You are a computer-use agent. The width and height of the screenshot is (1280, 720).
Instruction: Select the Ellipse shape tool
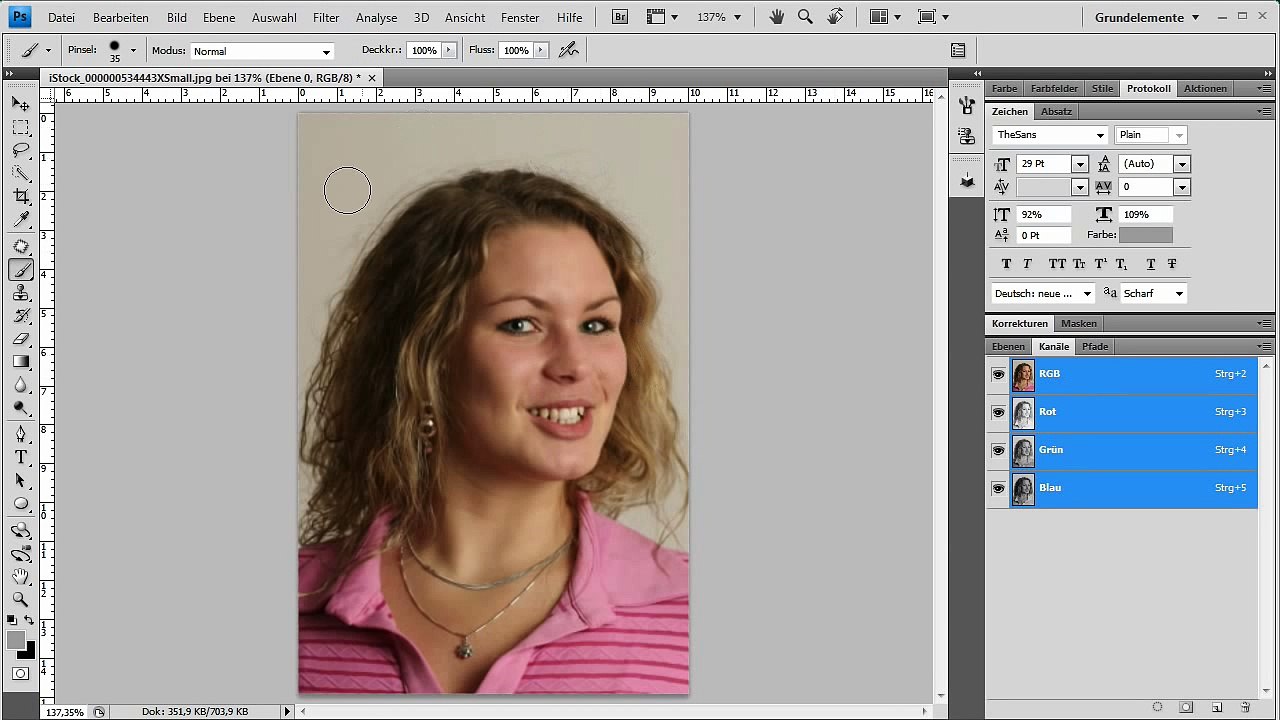click(21, 503)
